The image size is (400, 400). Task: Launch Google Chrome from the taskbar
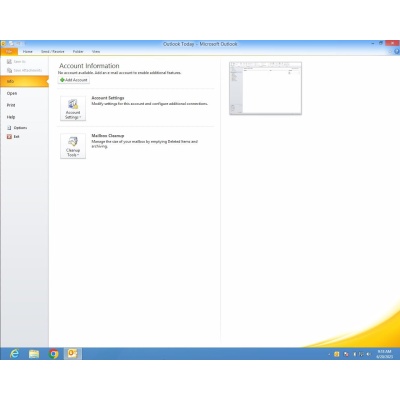(53, 353)
